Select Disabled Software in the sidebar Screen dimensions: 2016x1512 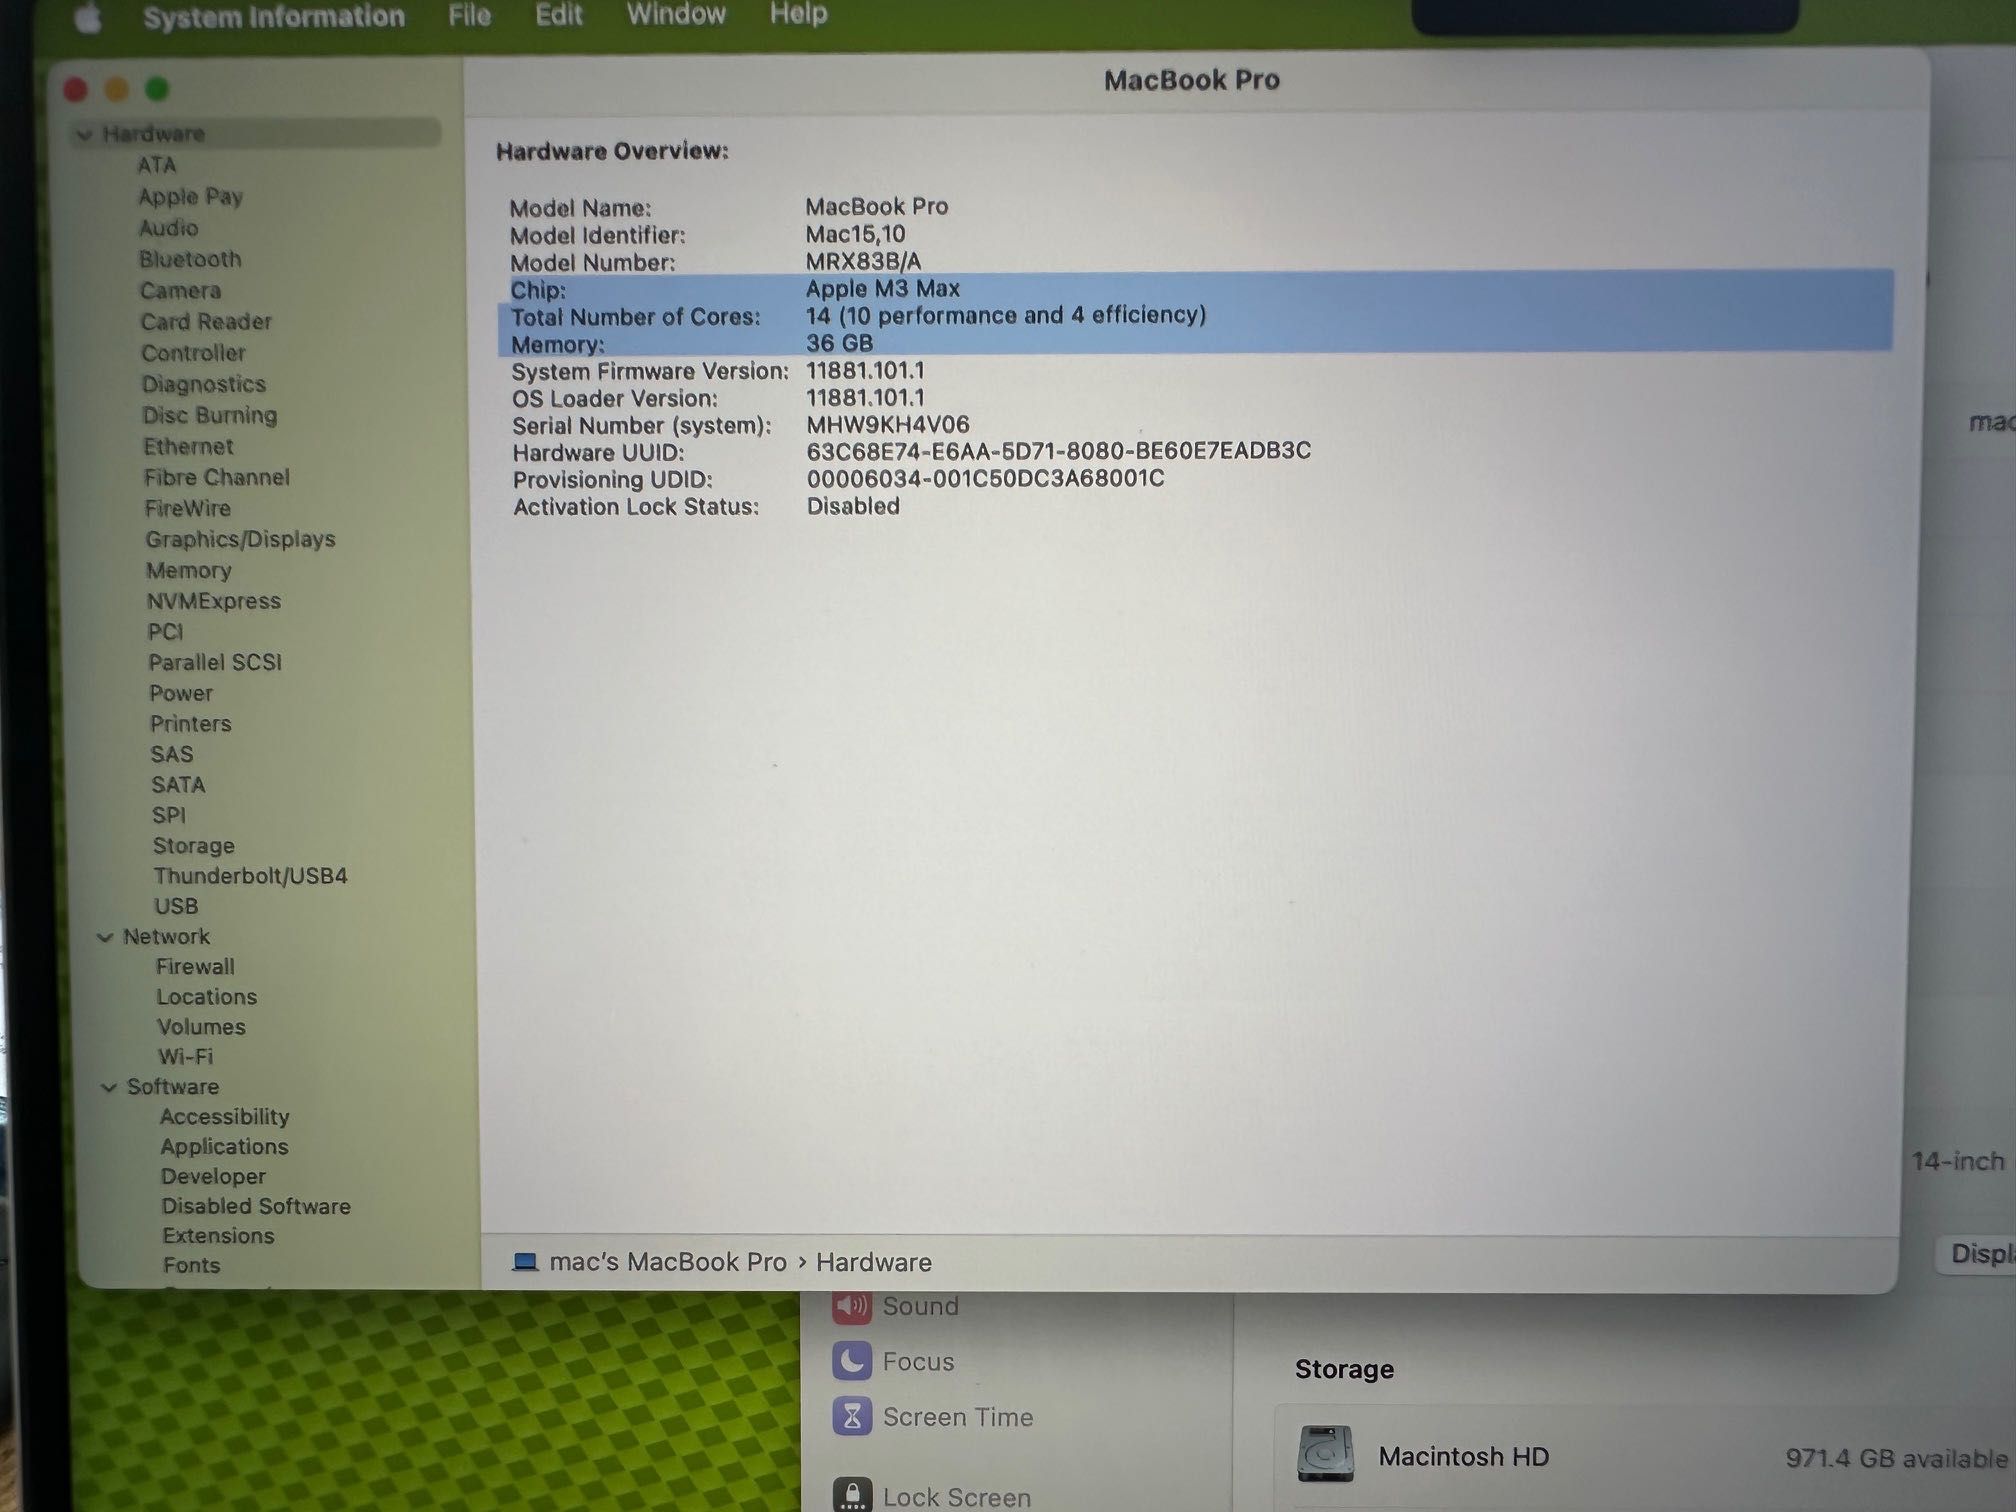256,1207
